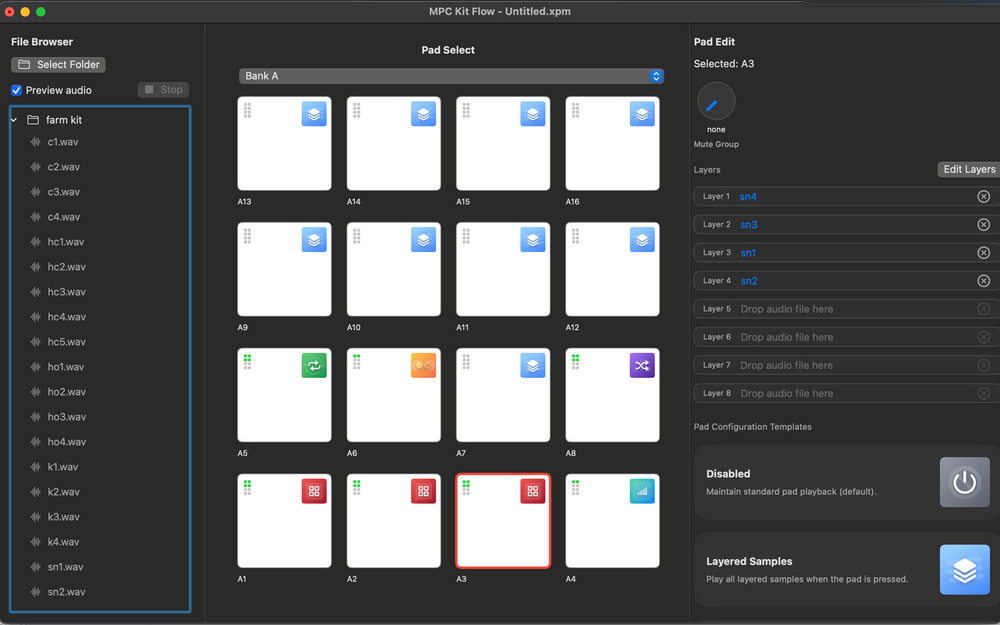Open the Bank A dropdown
The width and height of the screenshot is (1000, 625).
[x=449, y=74]
